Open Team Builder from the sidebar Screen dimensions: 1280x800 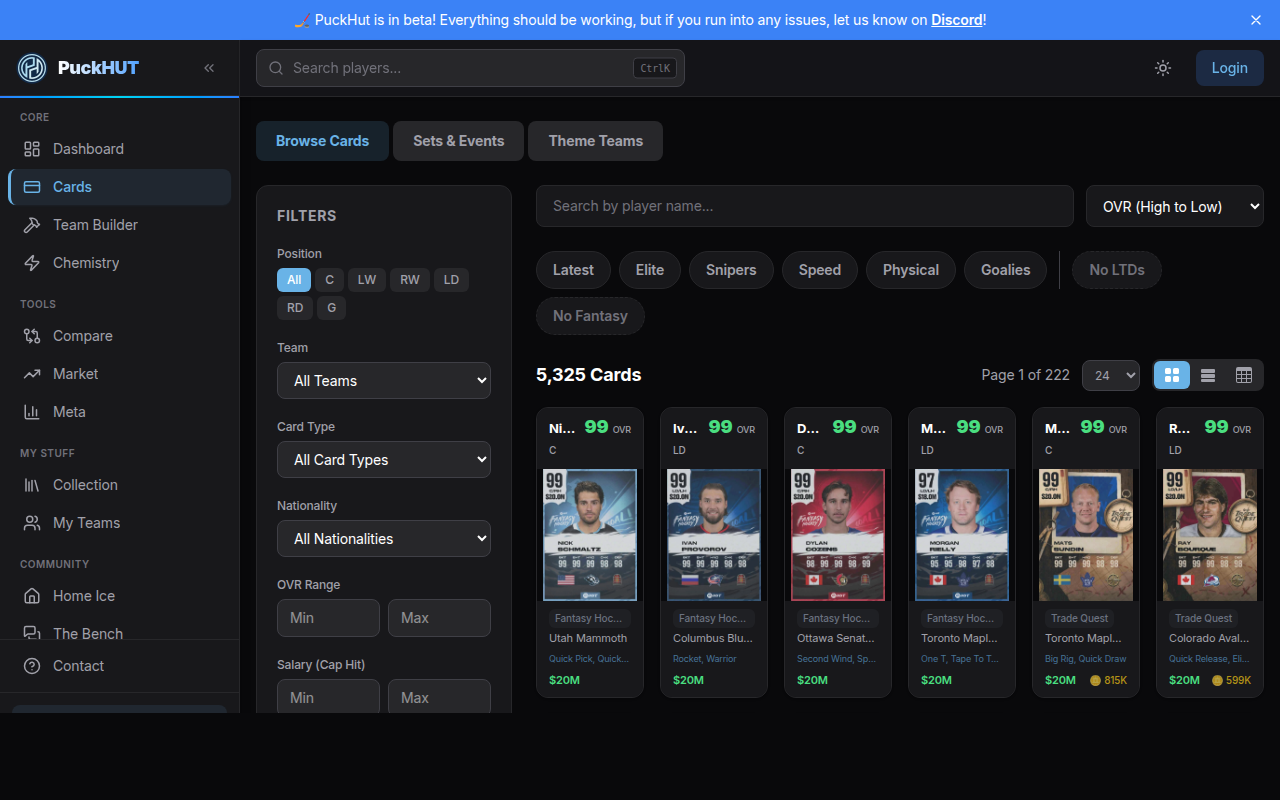95,225
